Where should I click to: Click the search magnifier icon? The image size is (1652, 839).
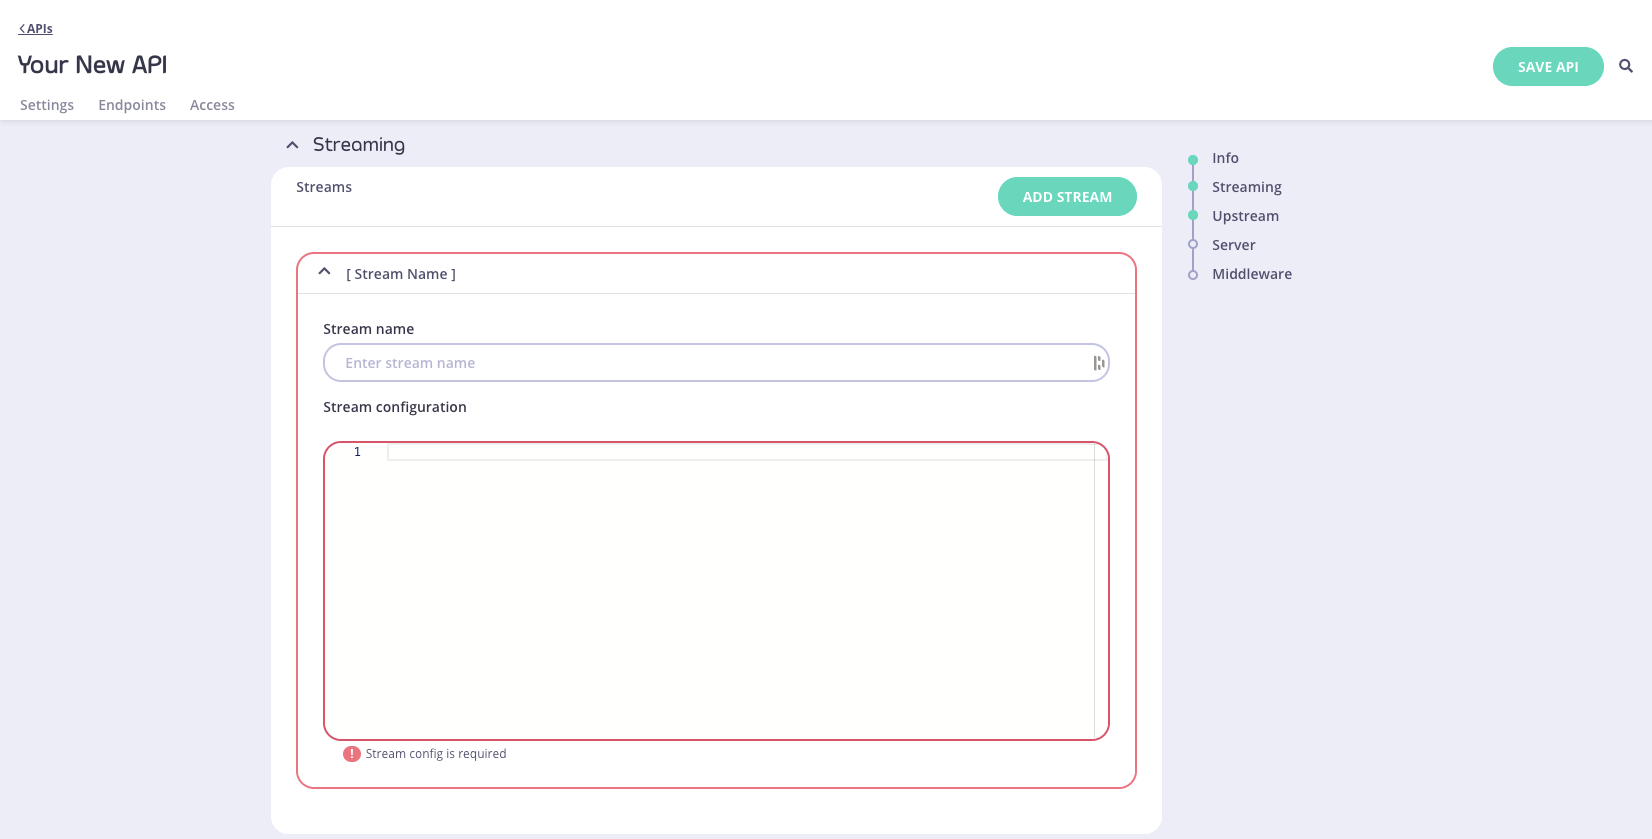1626,66
